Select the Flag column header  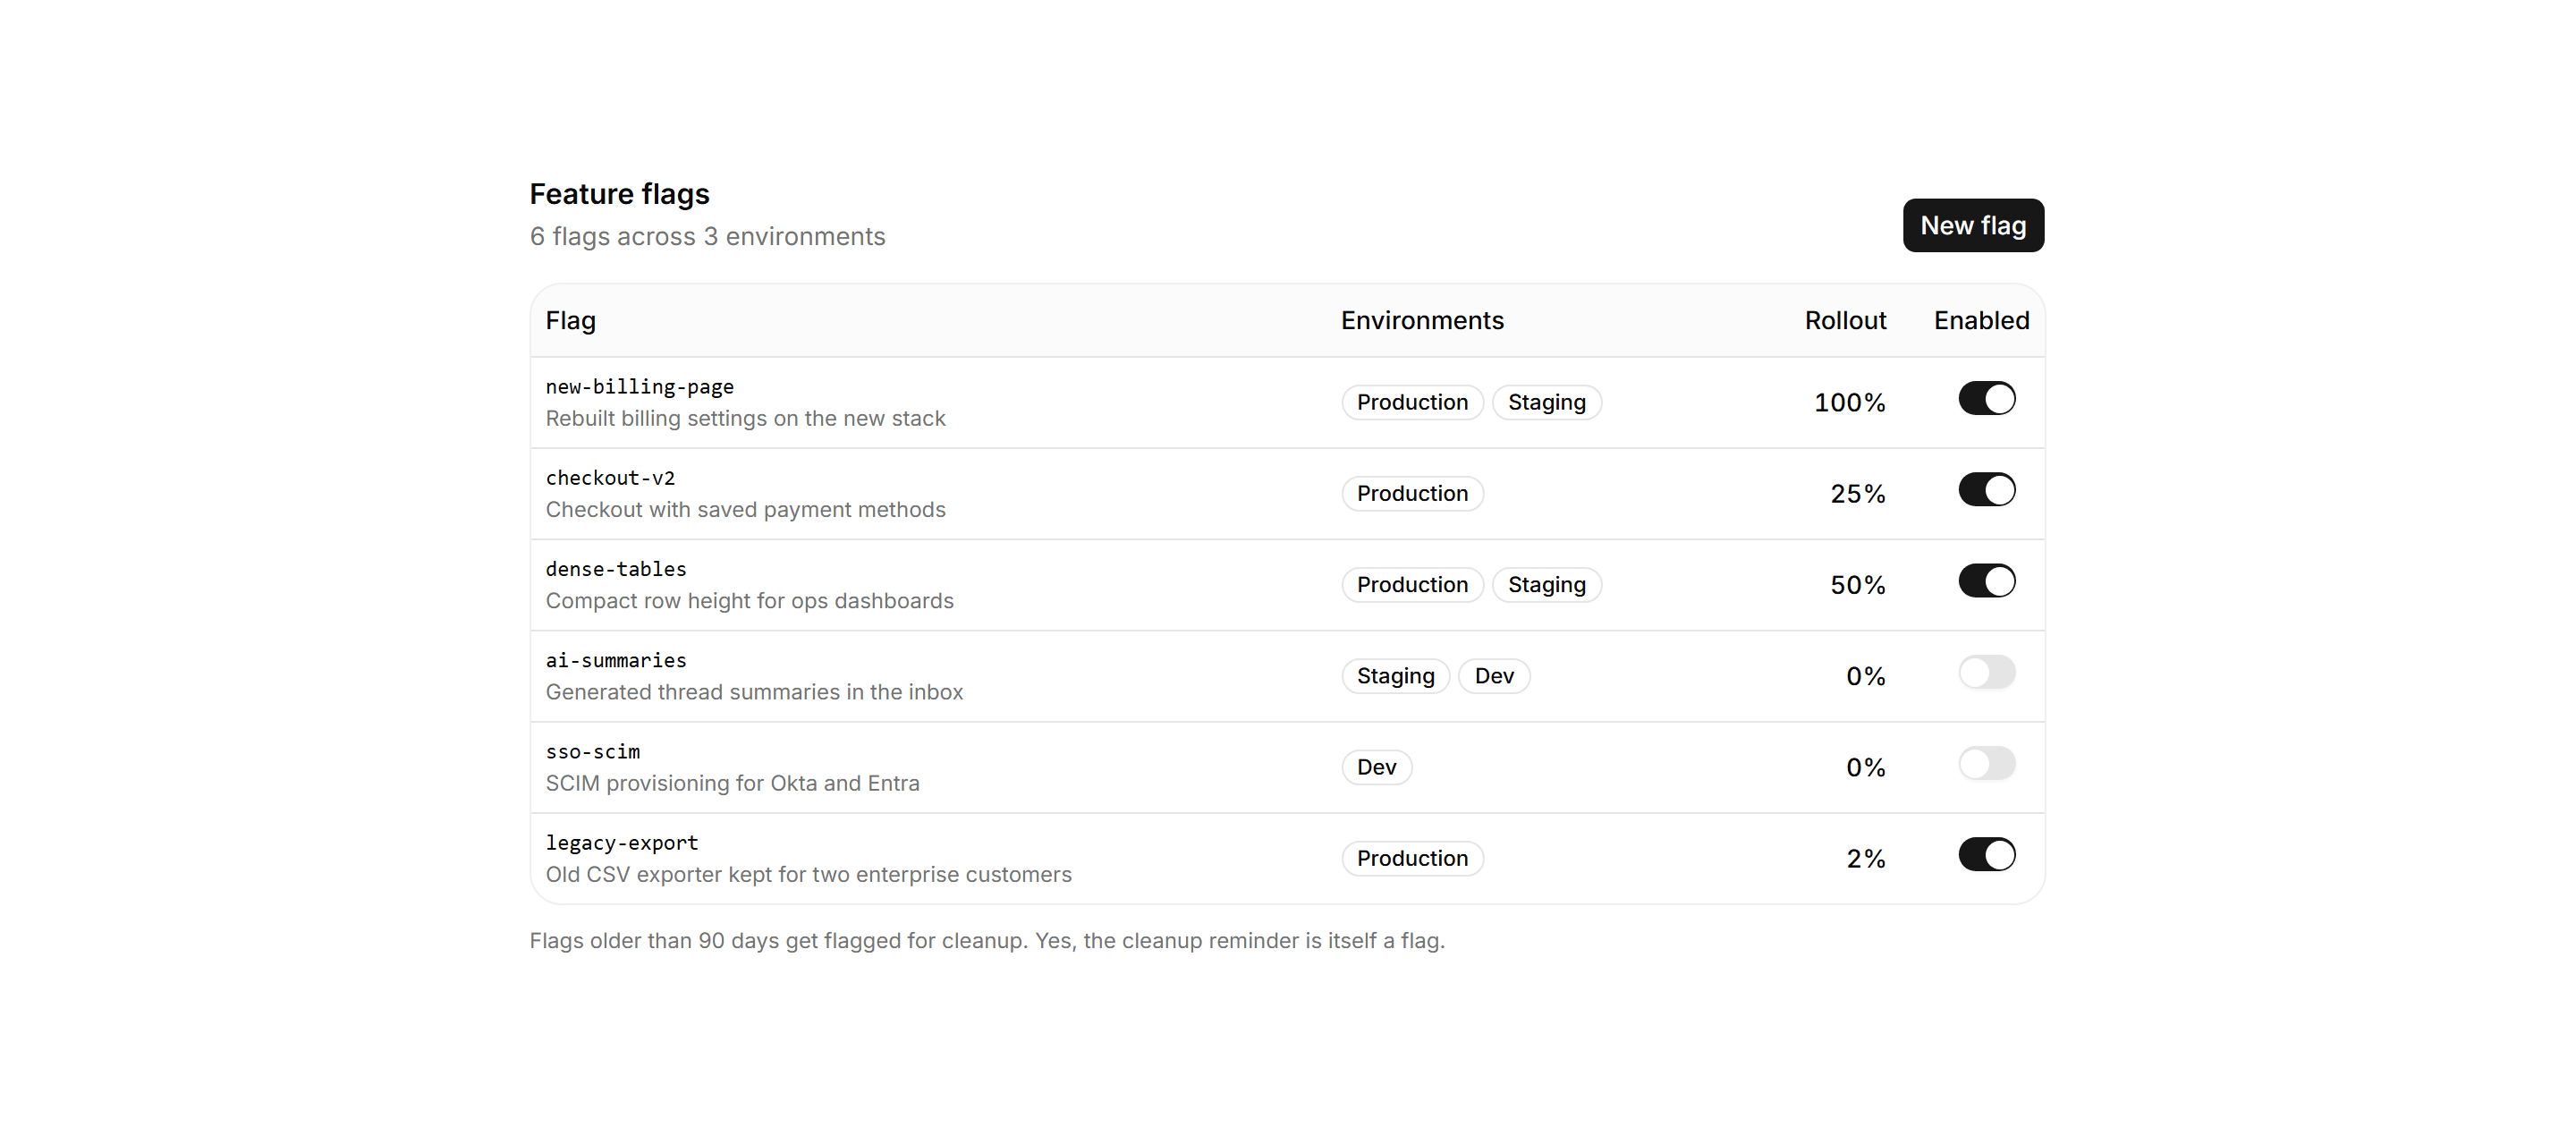tap(570, 320)
